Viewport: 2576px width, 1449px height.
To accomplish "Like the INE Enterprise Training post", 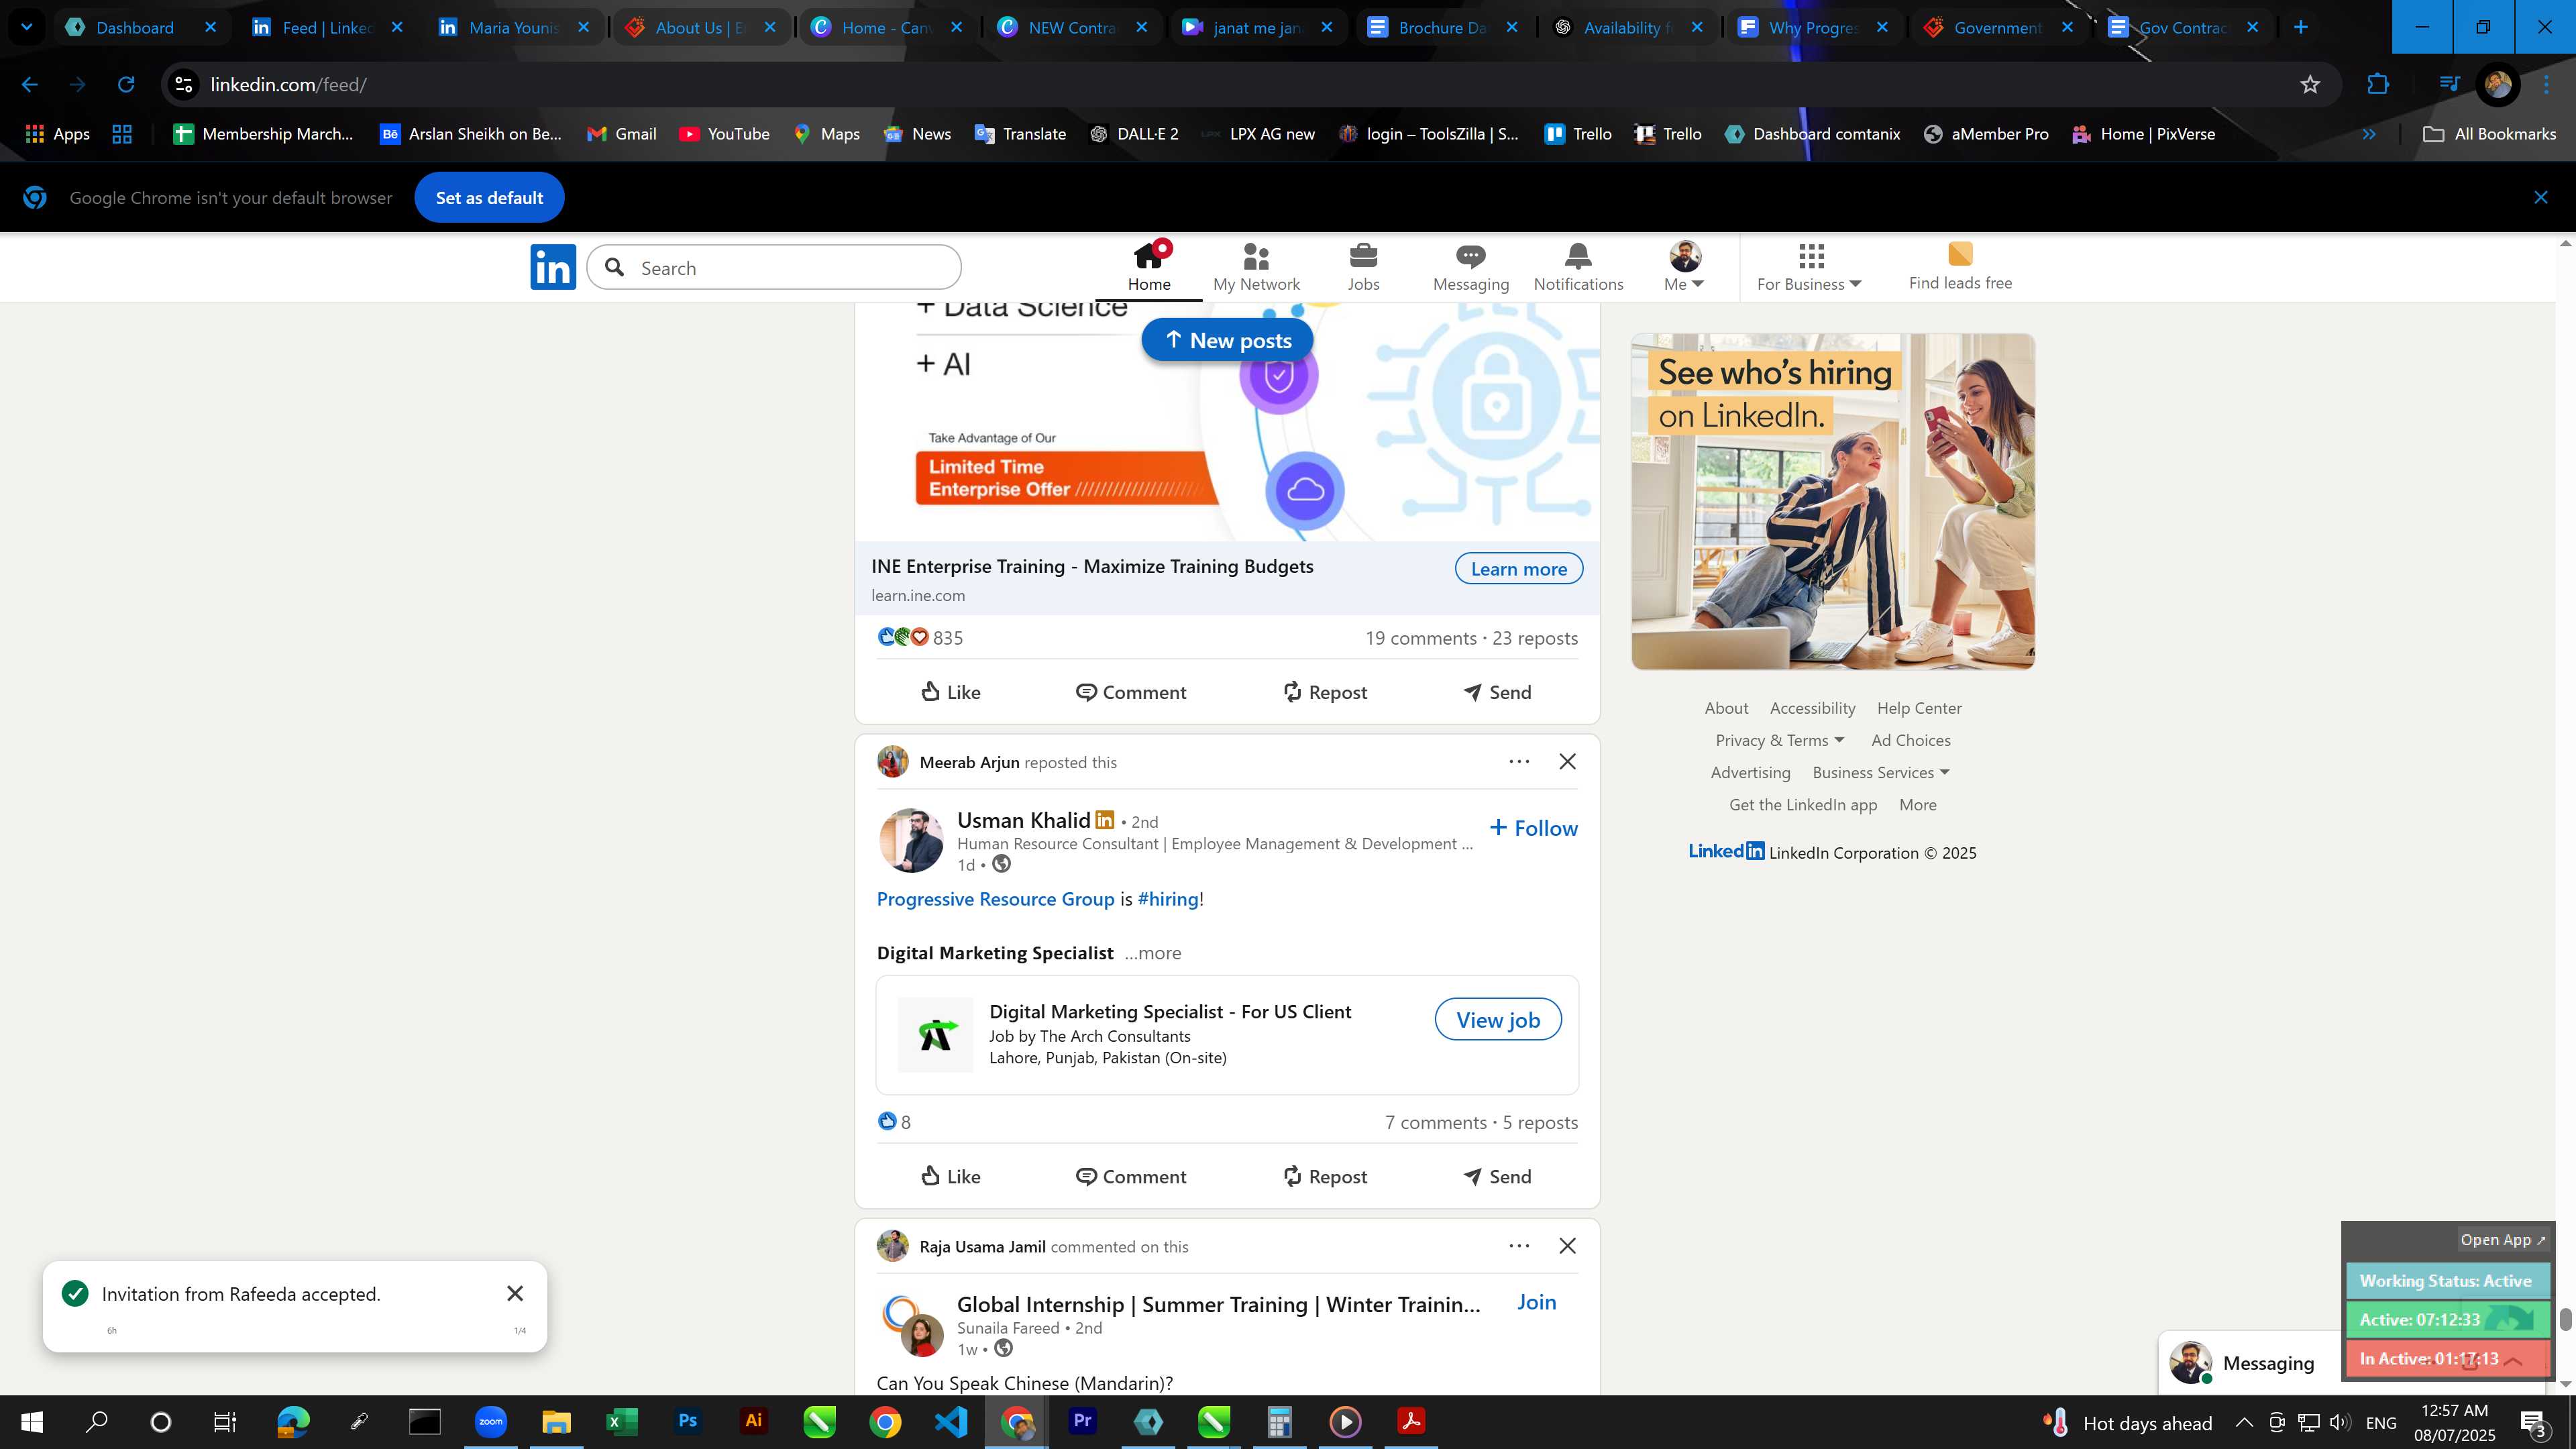I will click(950, 692).
